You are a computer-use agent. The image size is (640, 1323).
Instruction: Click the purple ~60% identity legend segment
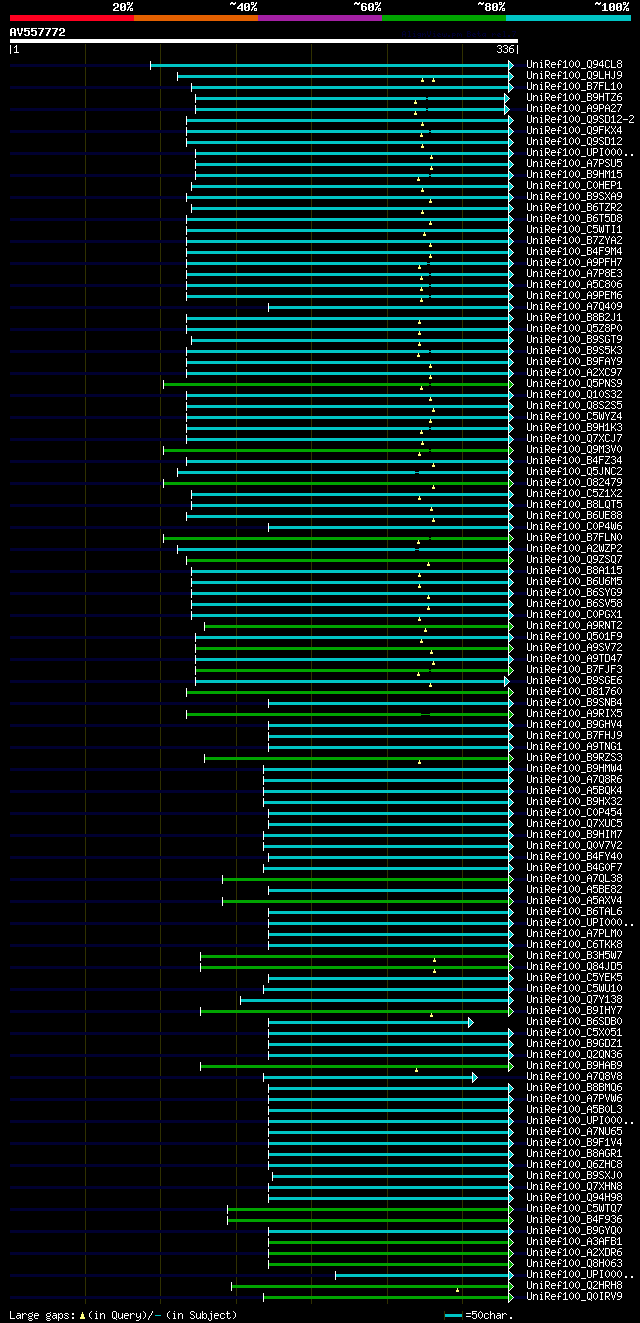pyautogui.click(x=320, y=18)
